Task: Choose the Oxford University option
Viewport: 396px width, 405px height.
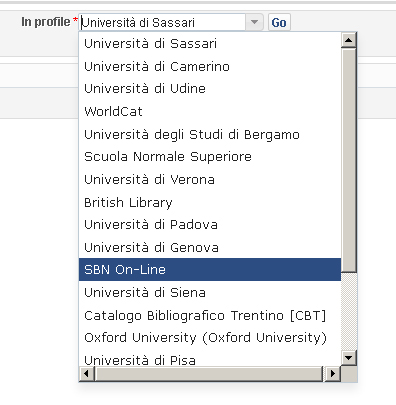Action: pos(210,338)
